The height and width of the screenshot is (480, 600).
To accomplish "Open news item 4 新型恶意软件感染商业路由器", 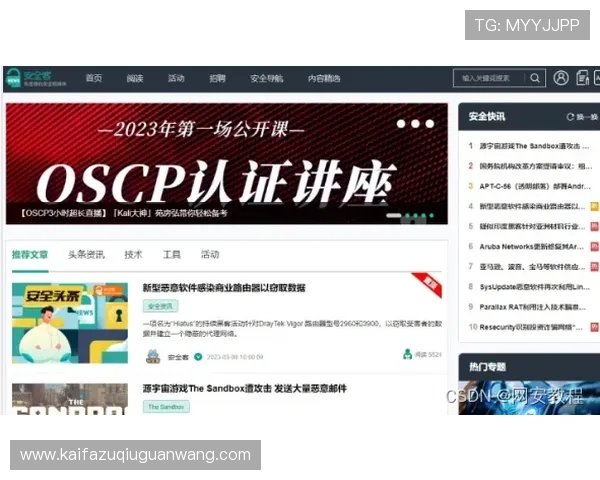I will [532, 207].
